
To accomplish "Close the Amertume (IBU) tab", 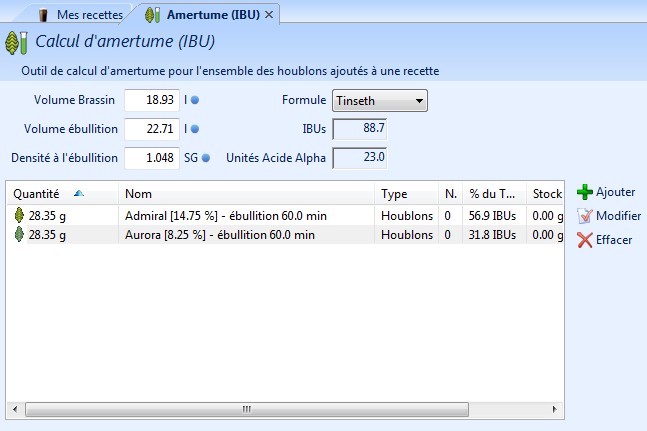I will point(269,15).
